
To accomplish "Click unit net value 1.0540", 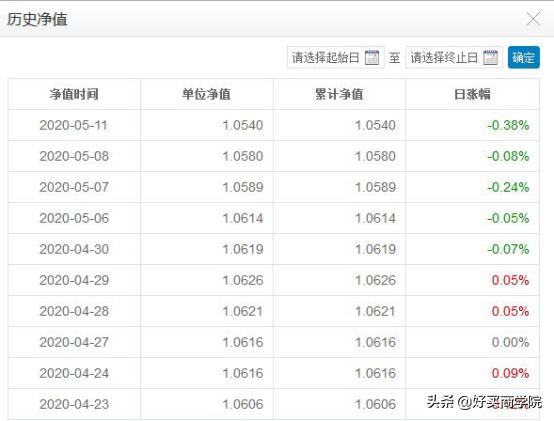I will pyautogui.click(x=243, y=125).
